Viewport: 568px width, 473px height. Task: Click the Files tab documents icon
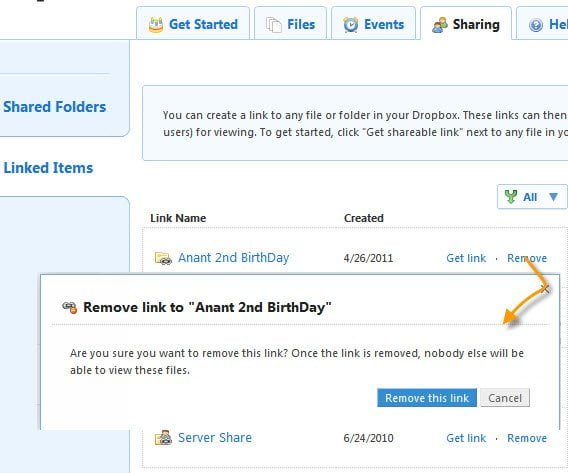273,25
